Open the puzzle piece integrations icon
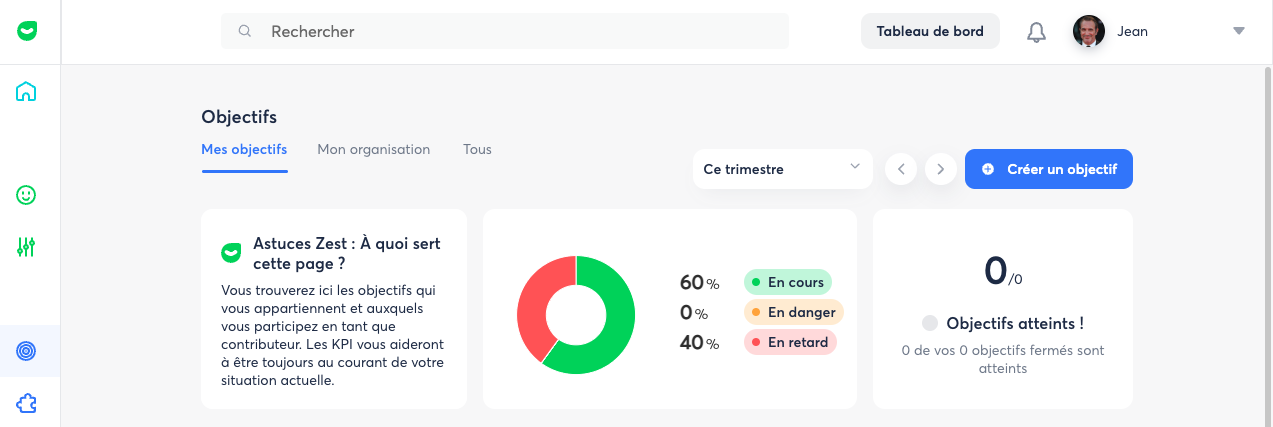Viewport: 1273px width, 427px height. [x=27, y=403]
